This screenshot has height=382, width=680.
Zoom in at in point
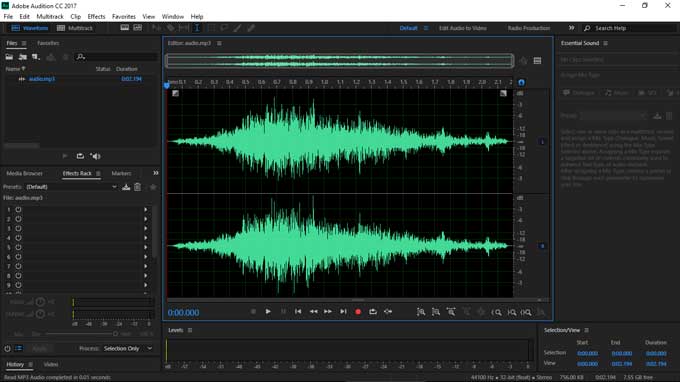[x=497, y=312]
